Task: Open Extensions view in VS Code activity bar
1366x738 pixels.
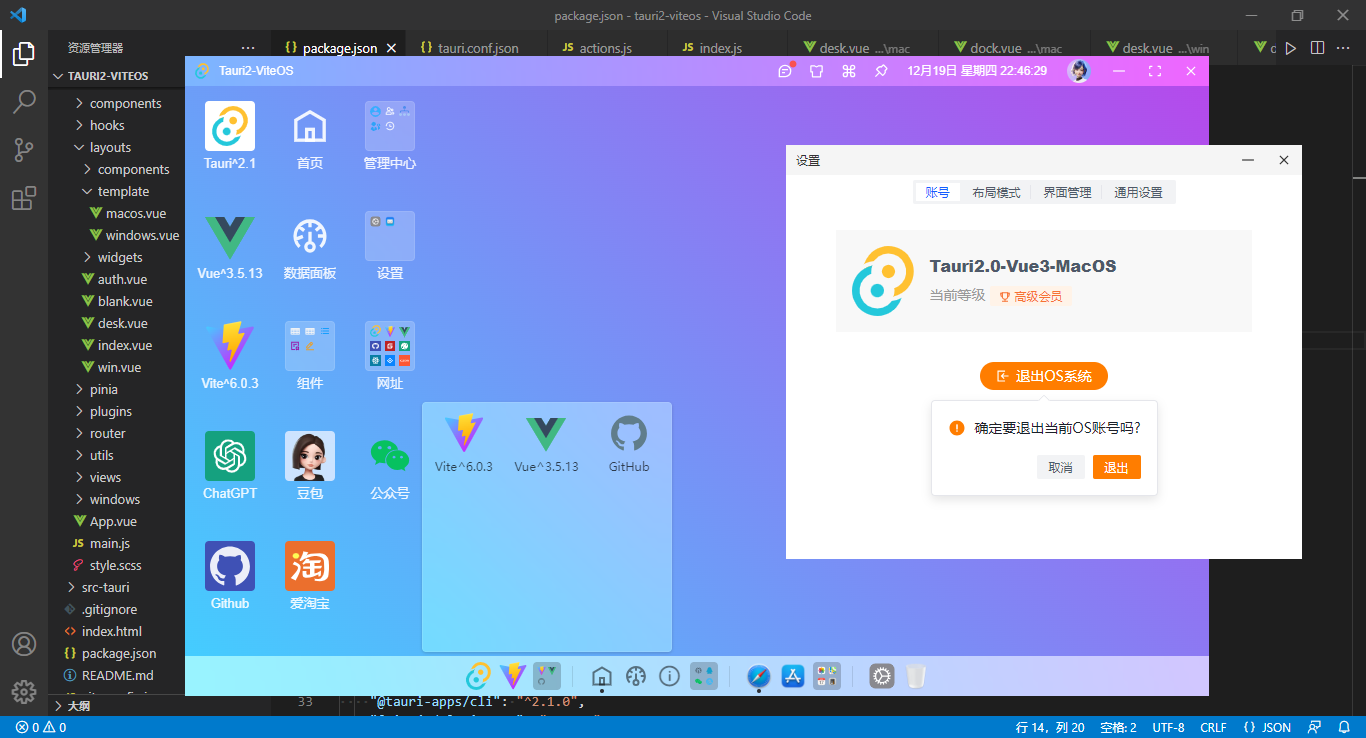Action: point(24,199)
